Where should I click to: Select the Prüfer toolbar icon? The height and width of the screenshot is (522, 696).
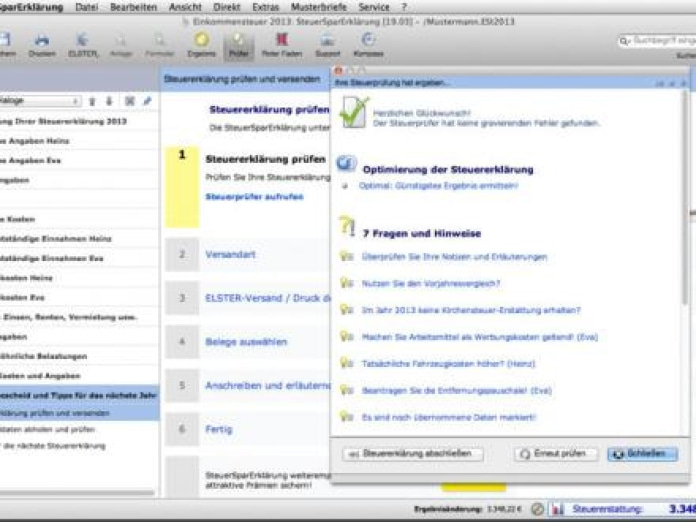(x=238, y=40)
